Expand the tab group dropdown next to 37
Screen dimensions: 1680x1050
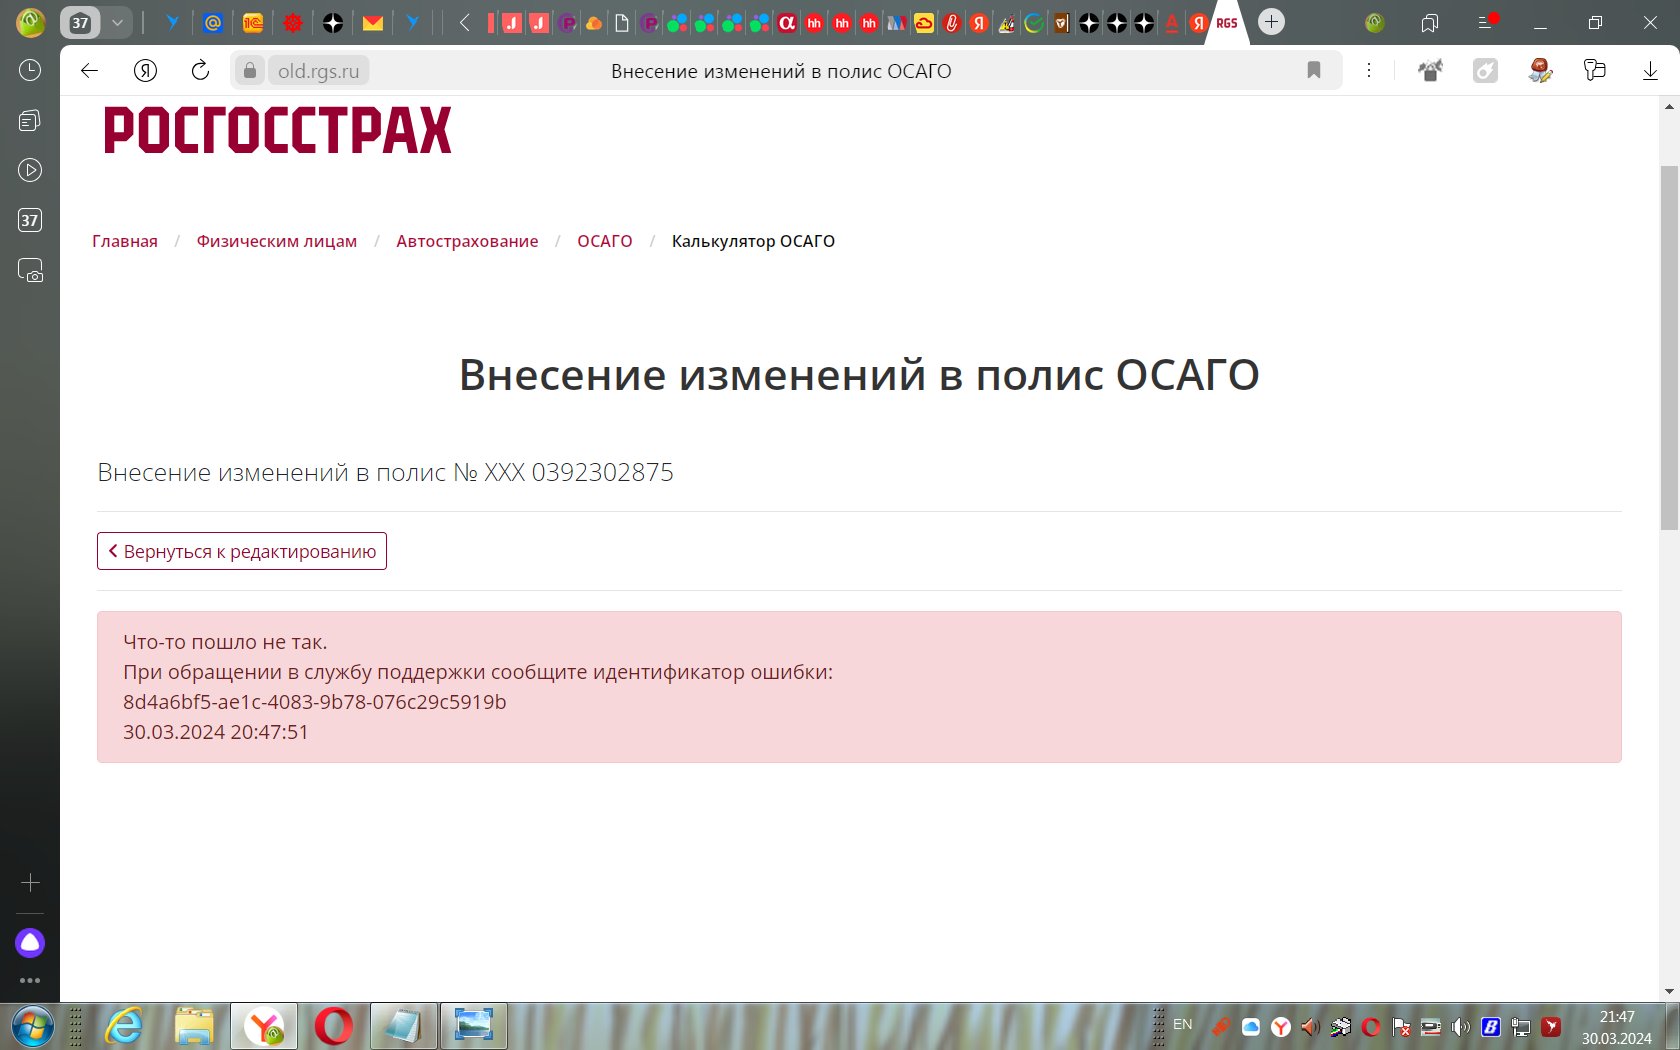pos(118,22)
